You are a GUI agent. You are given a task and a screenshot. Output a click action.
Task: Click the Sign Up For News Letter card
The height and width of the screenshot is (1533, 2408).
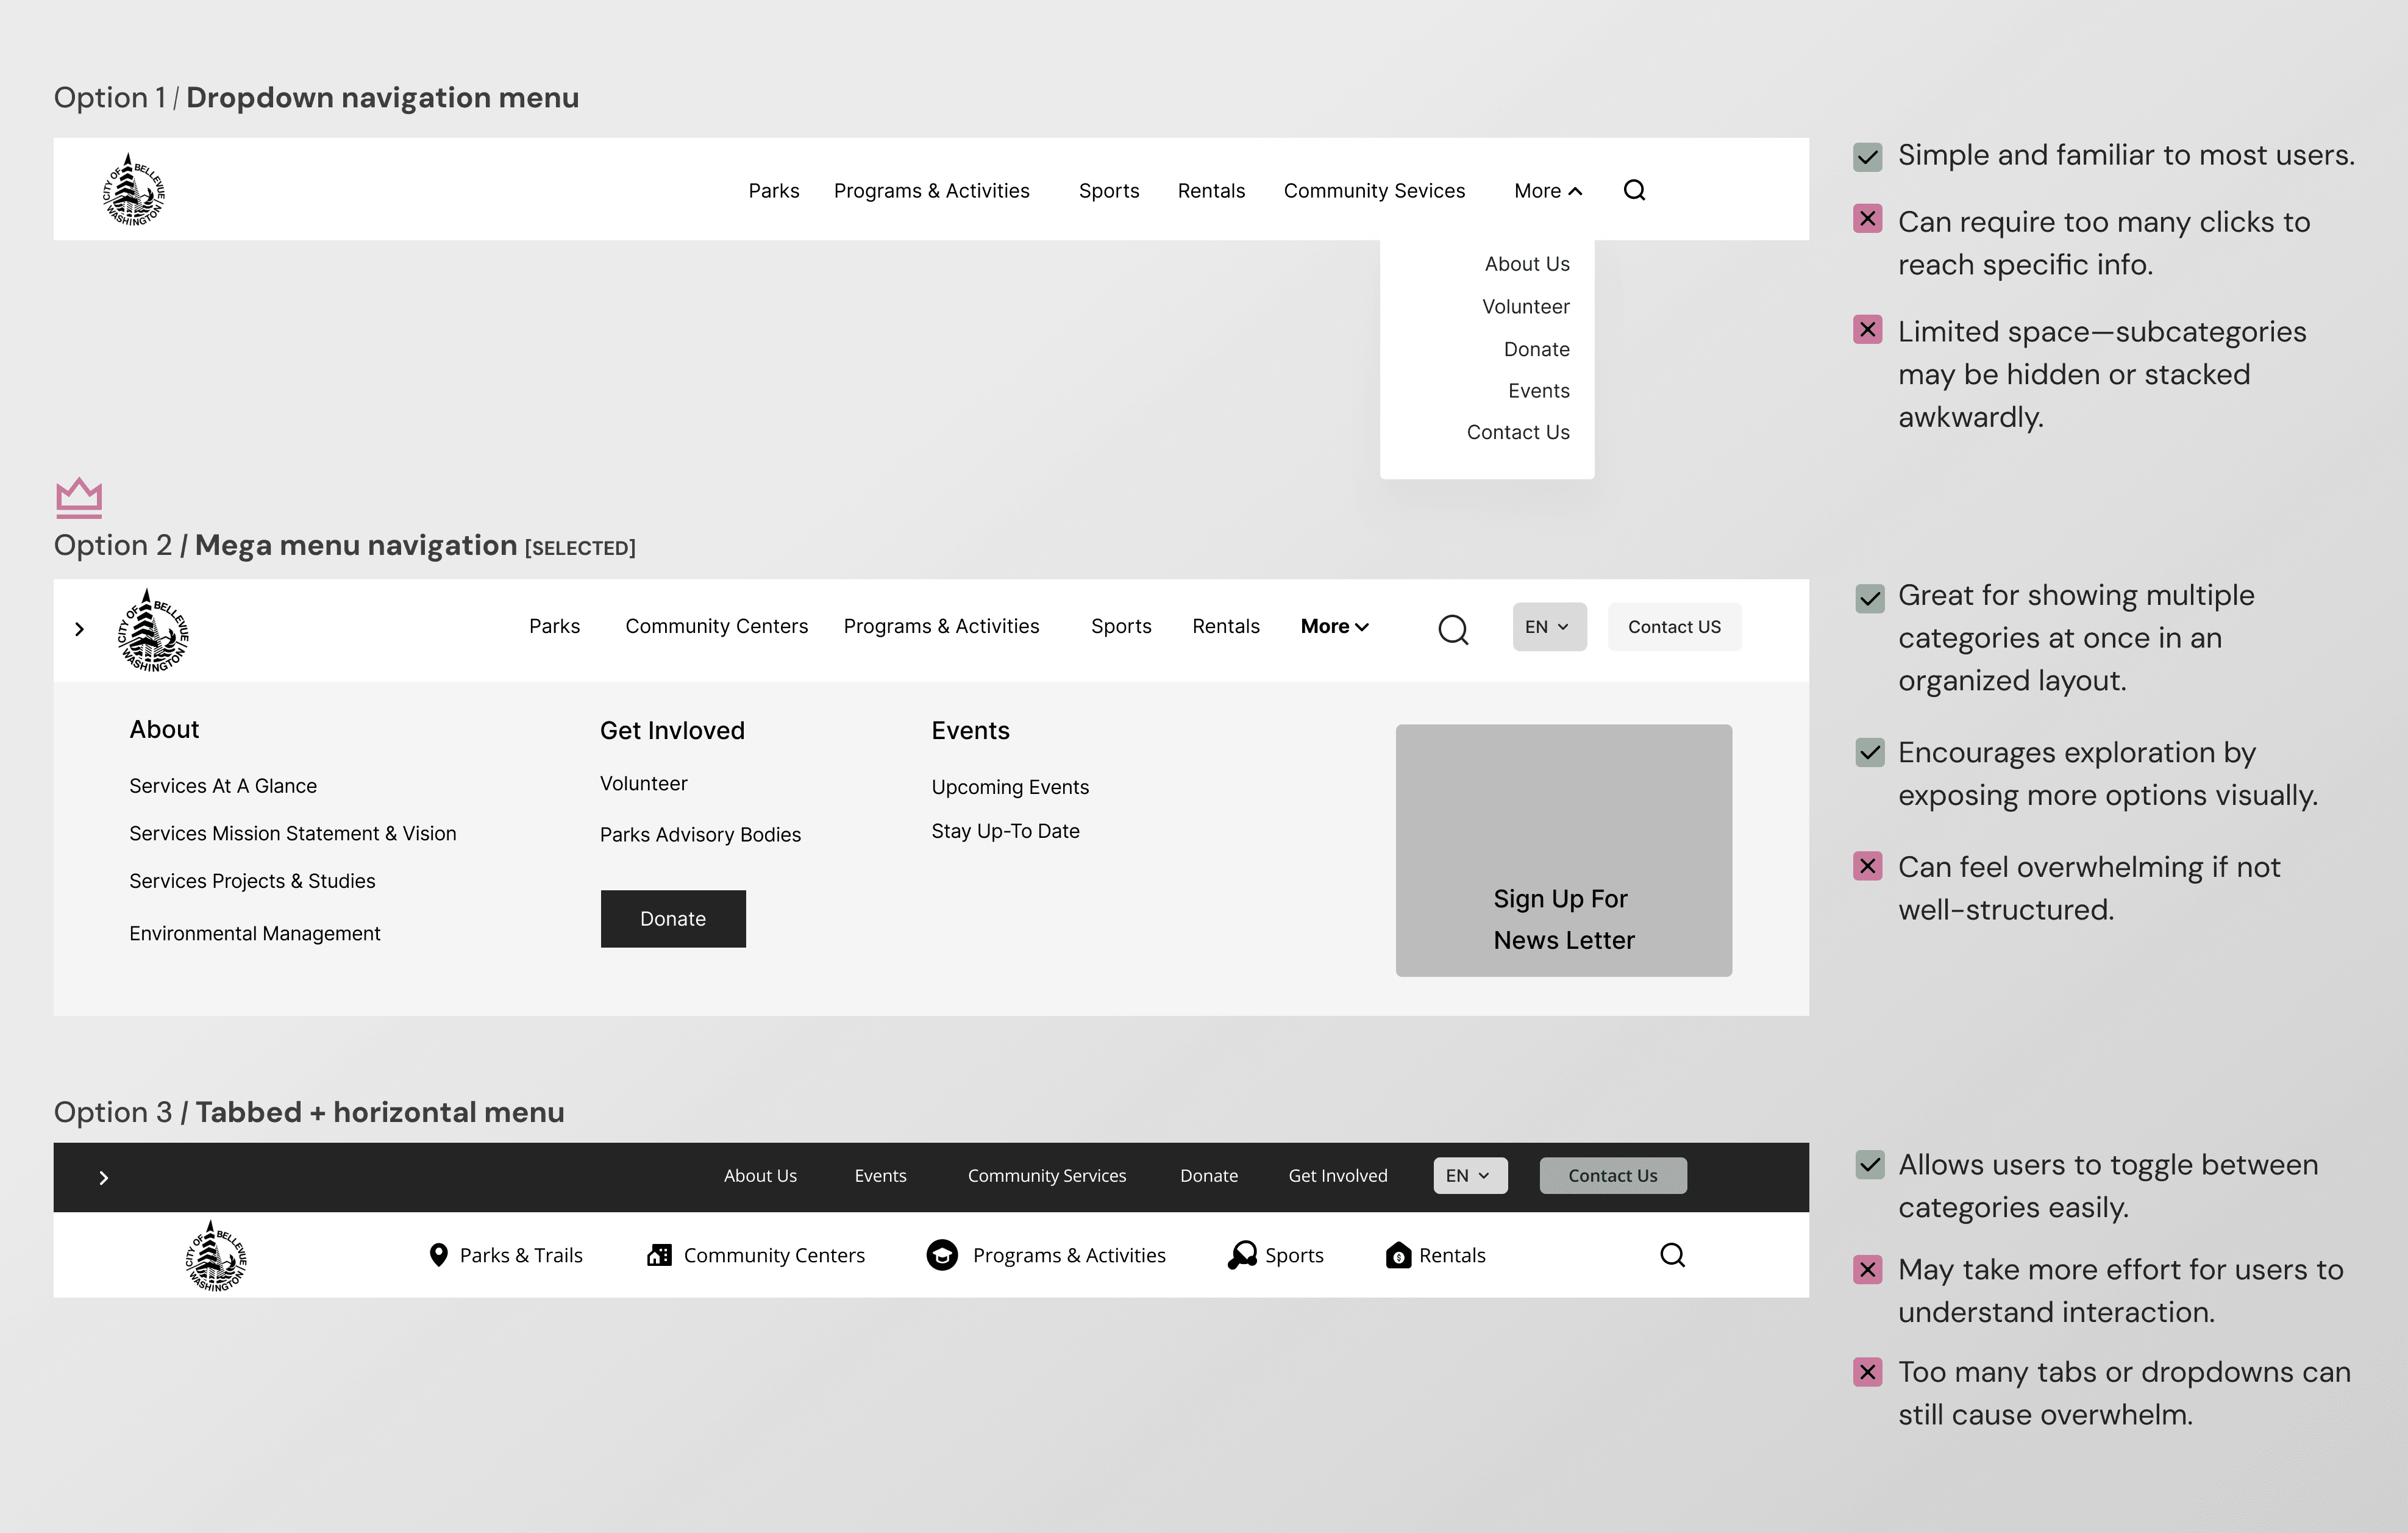1563,850
